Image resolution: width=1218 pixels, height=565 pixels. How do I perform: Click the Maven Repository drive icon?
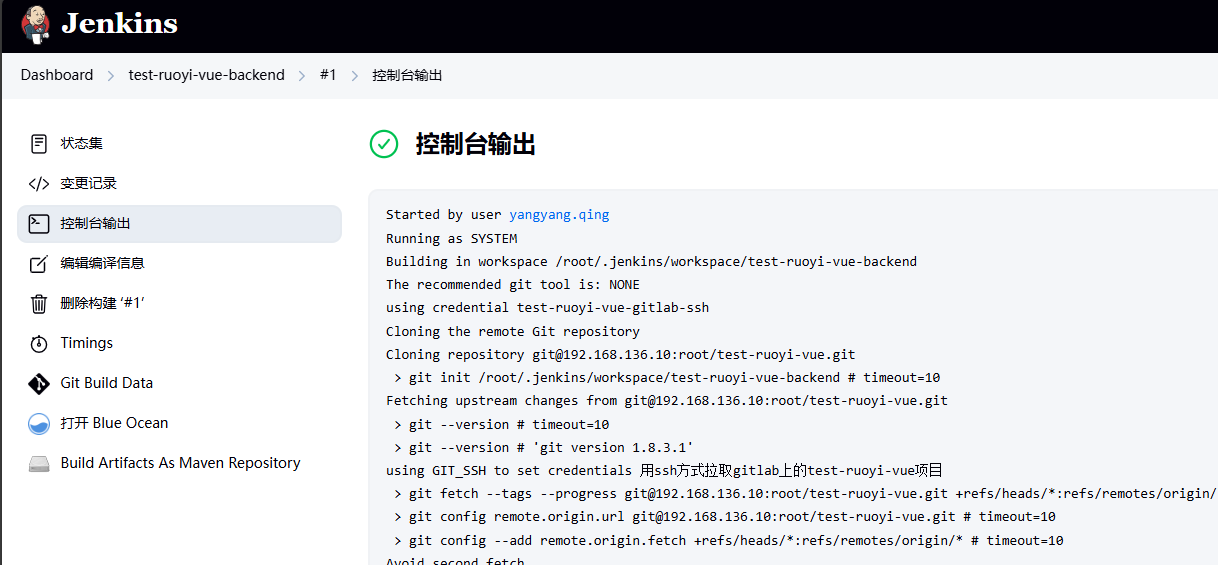pyautogui.click(x=39, y=464)
